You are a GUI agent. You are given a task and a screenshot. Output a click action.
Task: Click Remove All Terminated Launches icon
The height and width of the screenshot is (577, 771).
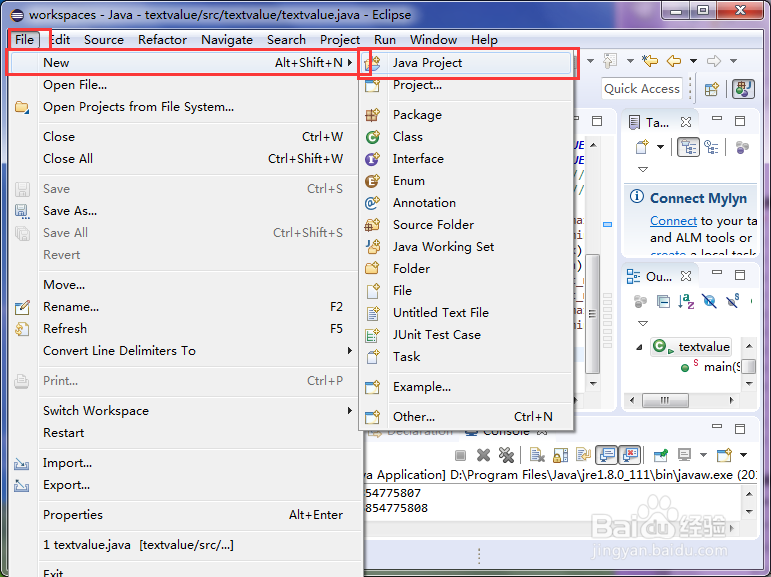click(506, 456)
